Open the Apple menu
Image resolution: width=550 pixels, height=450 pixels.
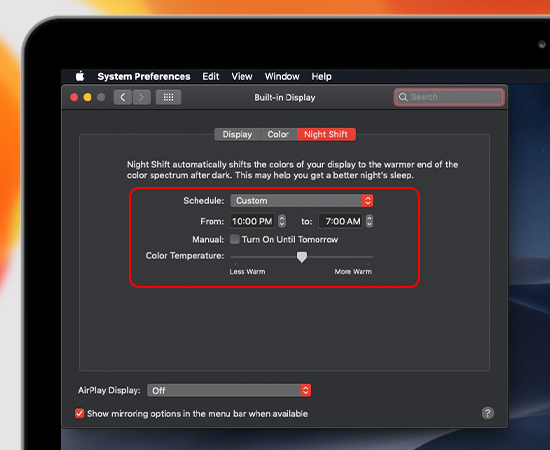[80, 76]
